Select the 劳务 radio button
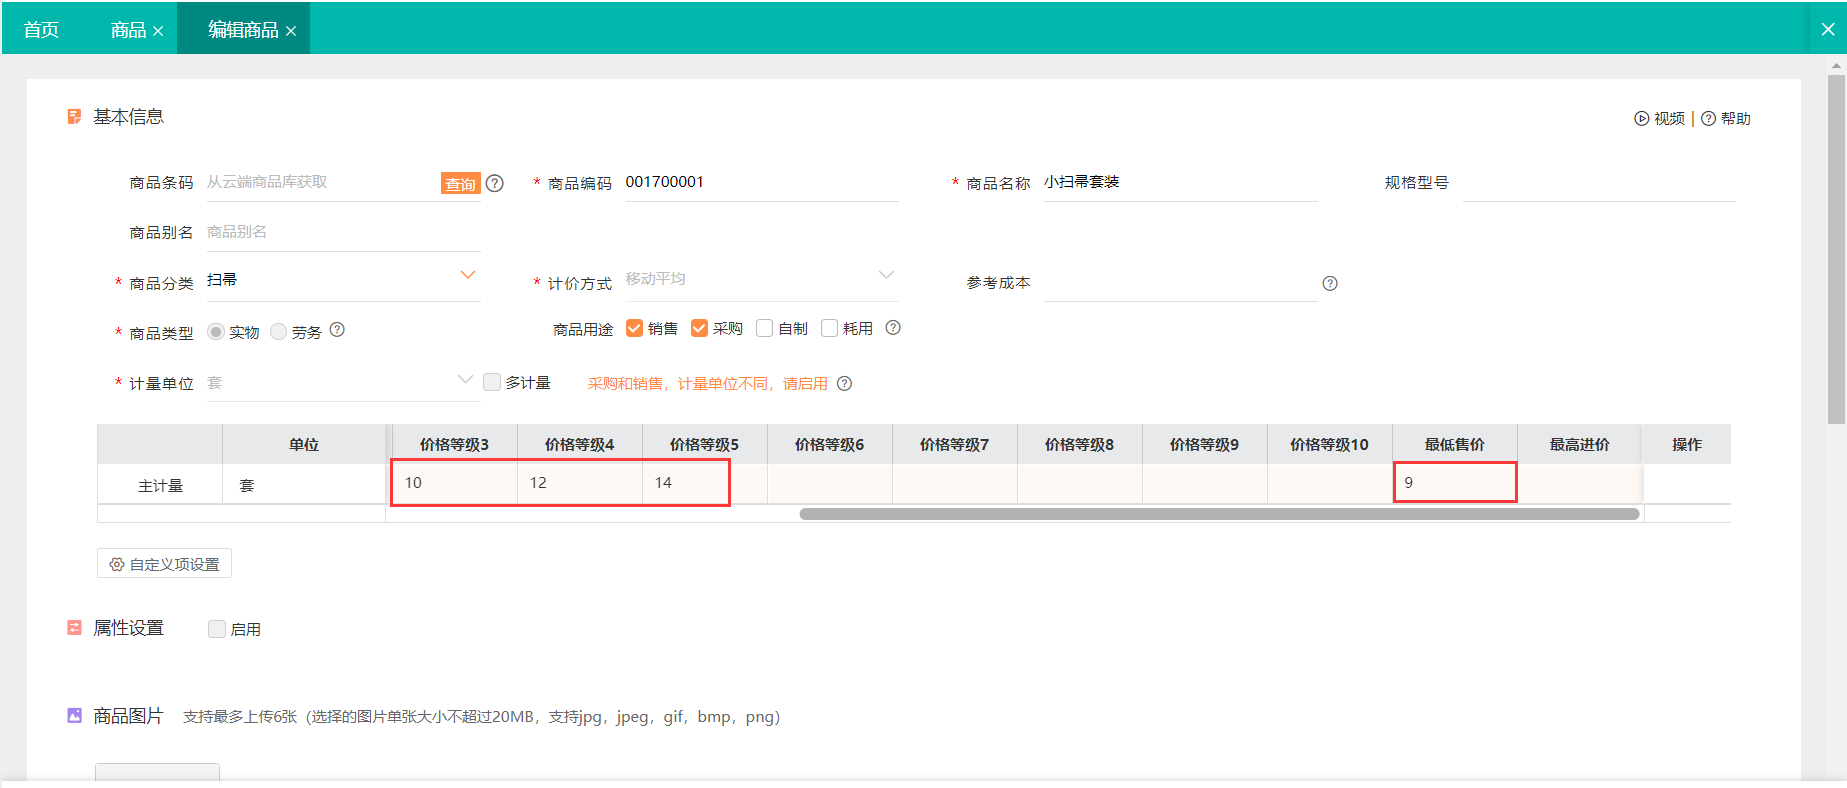1847x788 pixels. point(278,331)
